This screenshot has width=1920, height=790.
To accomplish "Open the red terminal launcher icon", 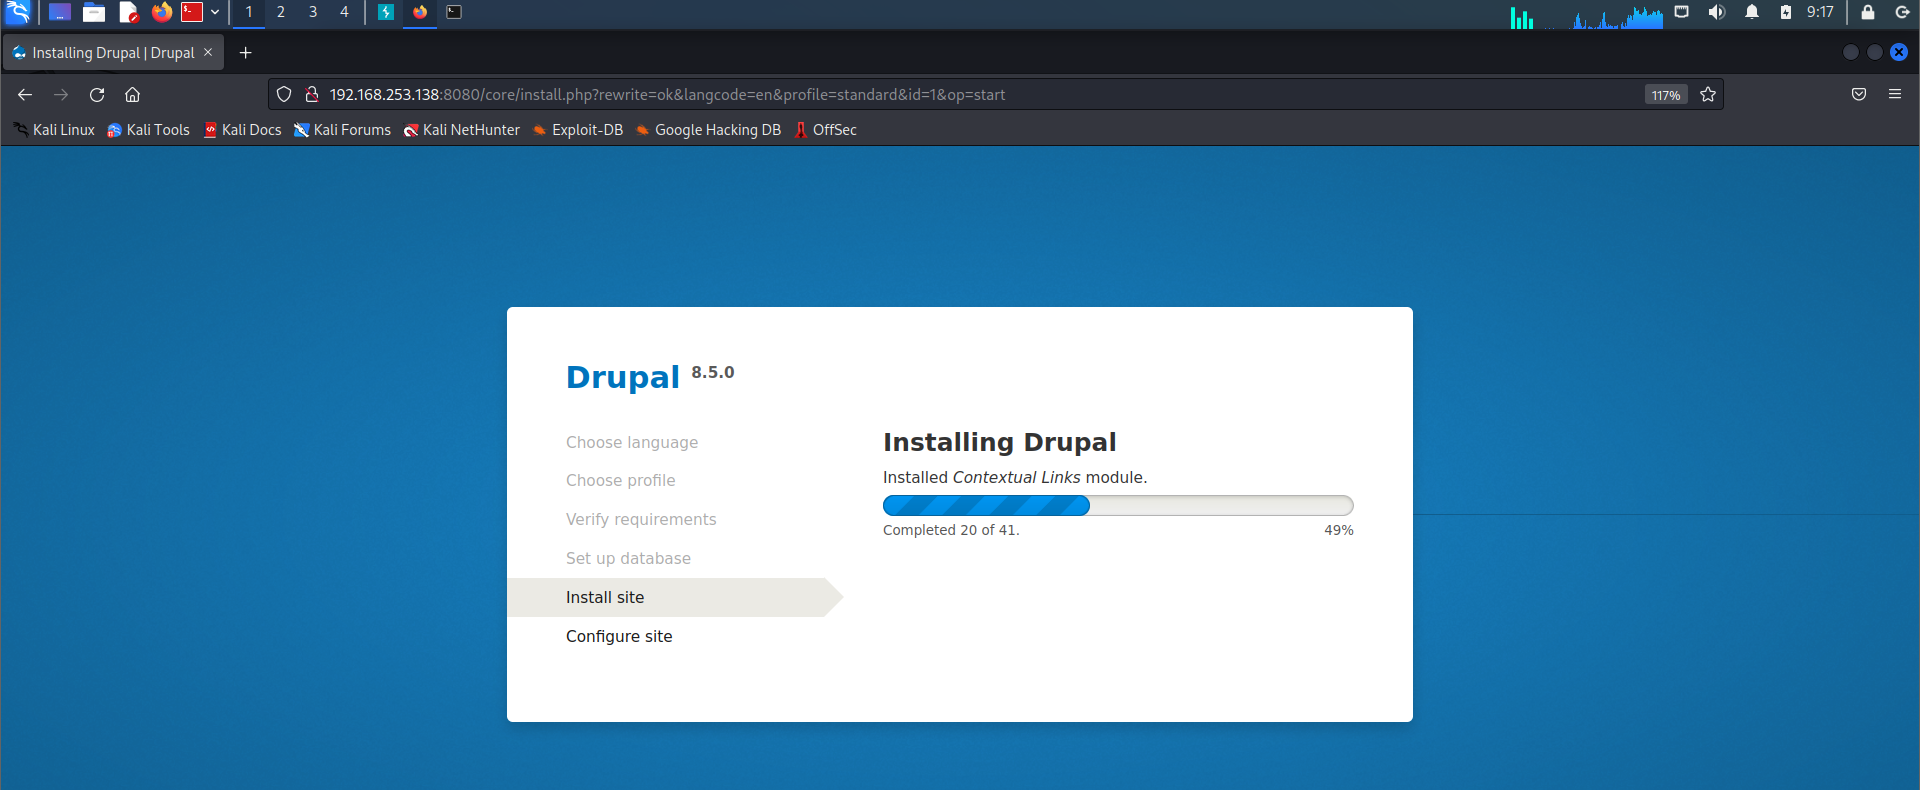I will pyautogui.click(x=192, y=12).
